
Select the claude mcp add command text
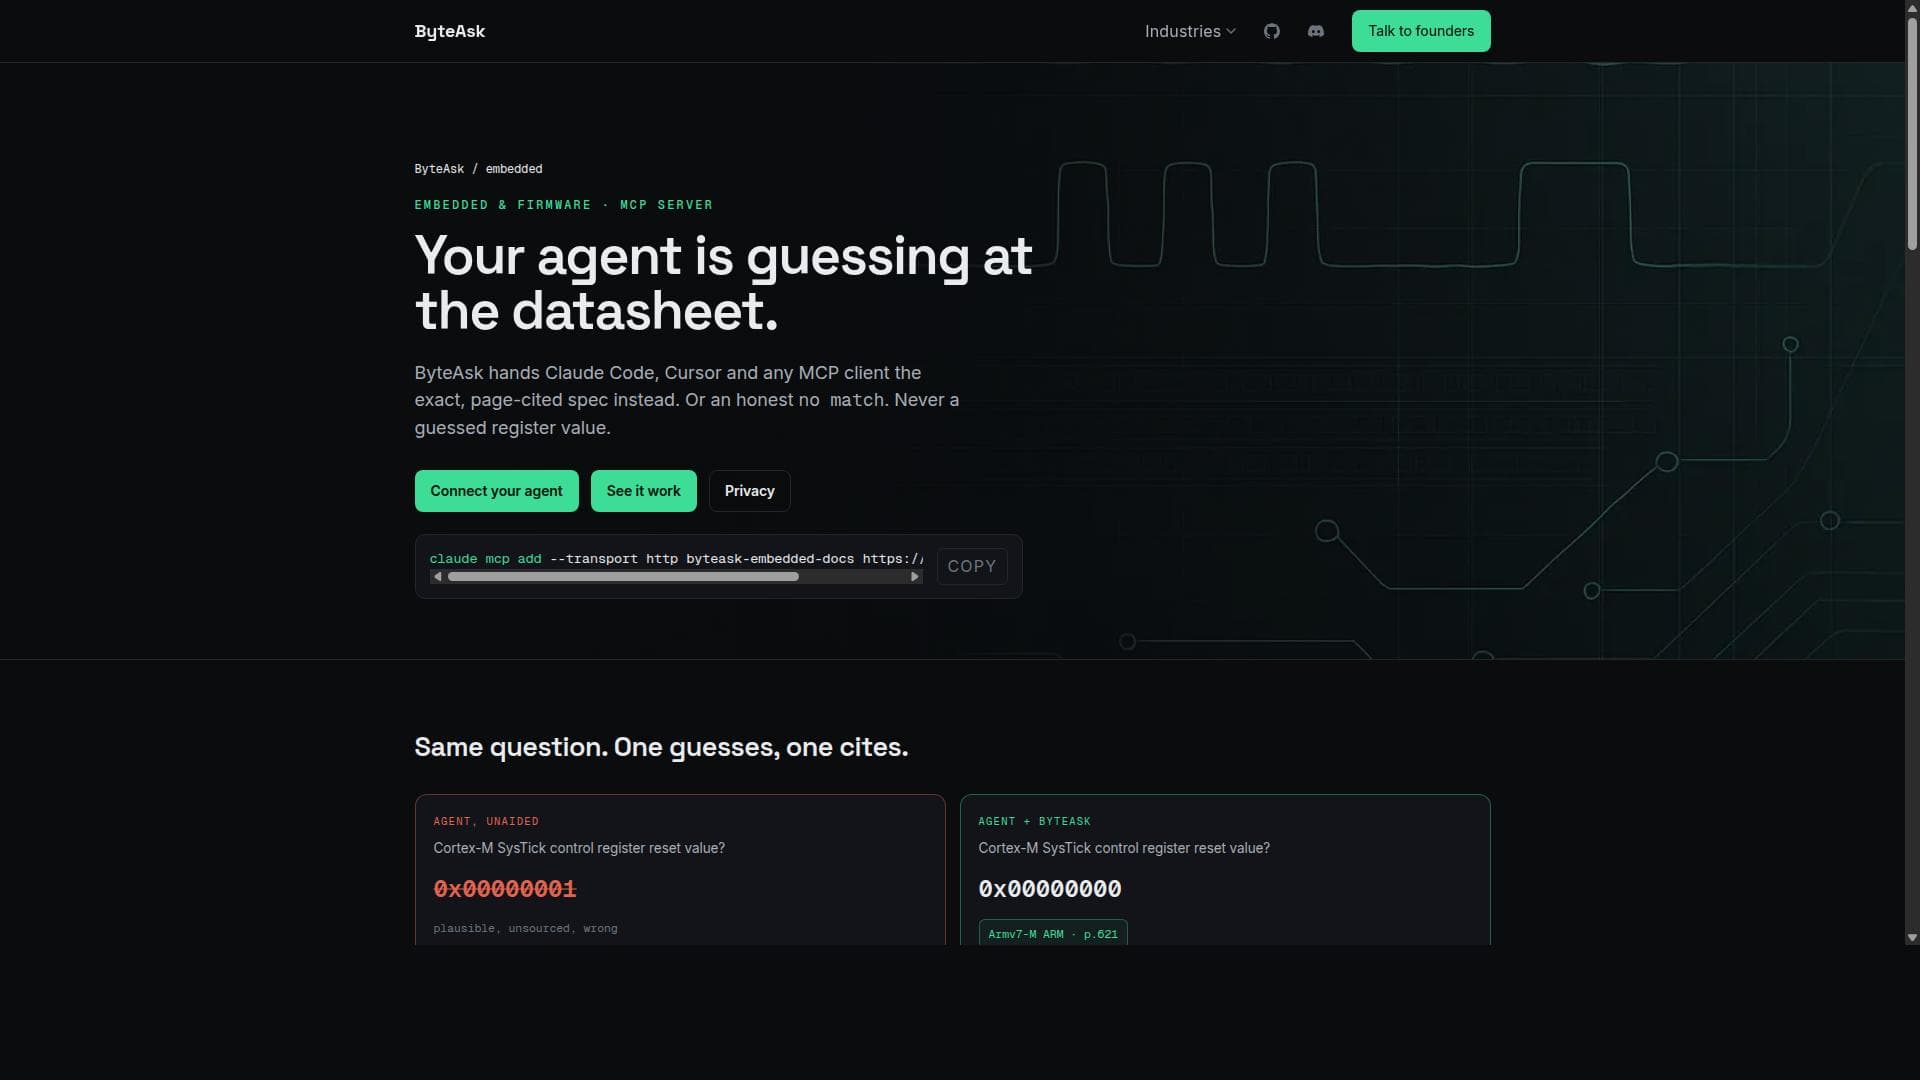coord(676,559)
